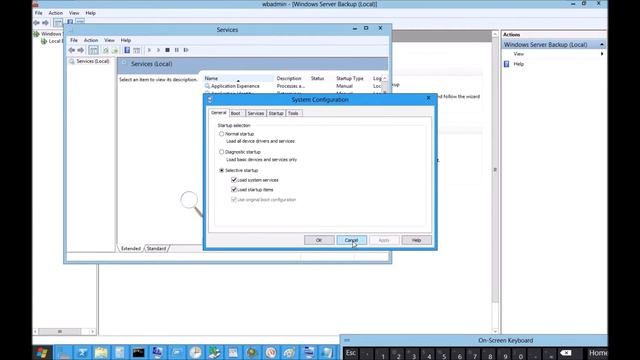Close System Configuration dialog with X
Viewport: 640px width, 360px height.
(428, 98)
